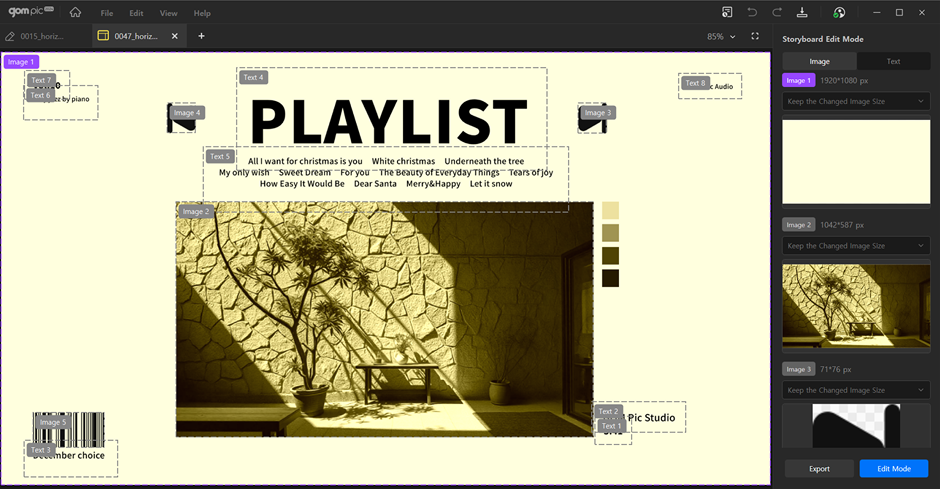Viewport: 940px width, 489px height.
Task: Expand Image 3 size option dropdown
Action: point(855,390)
